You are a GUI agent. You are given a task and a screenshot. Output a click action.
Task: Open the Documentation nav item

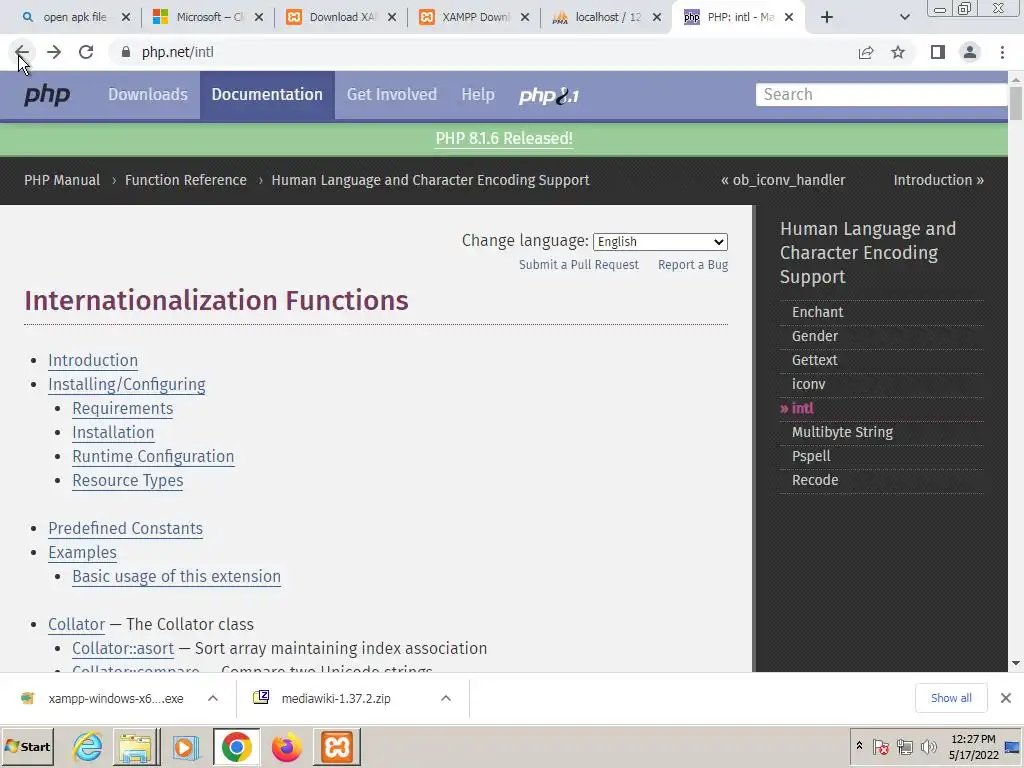[x=267, y=95]
